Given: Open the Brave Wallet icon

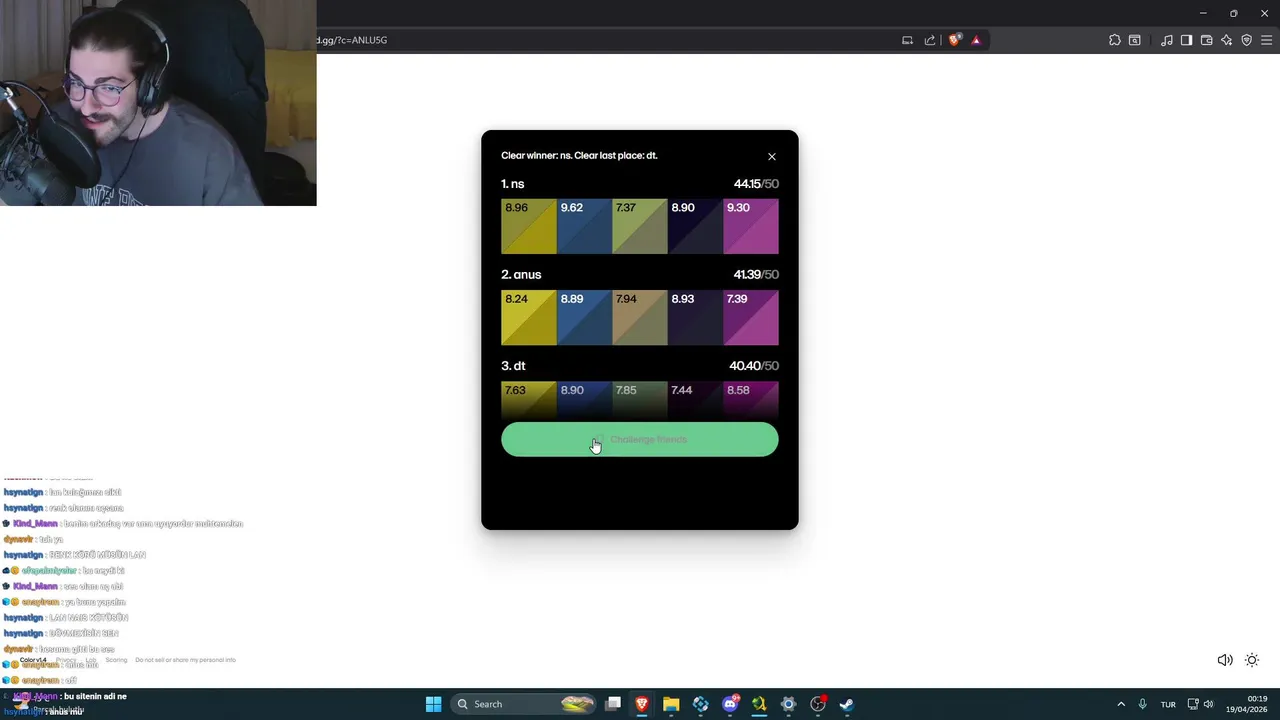Looking at the screenshot, I should tap(1207, 40).
